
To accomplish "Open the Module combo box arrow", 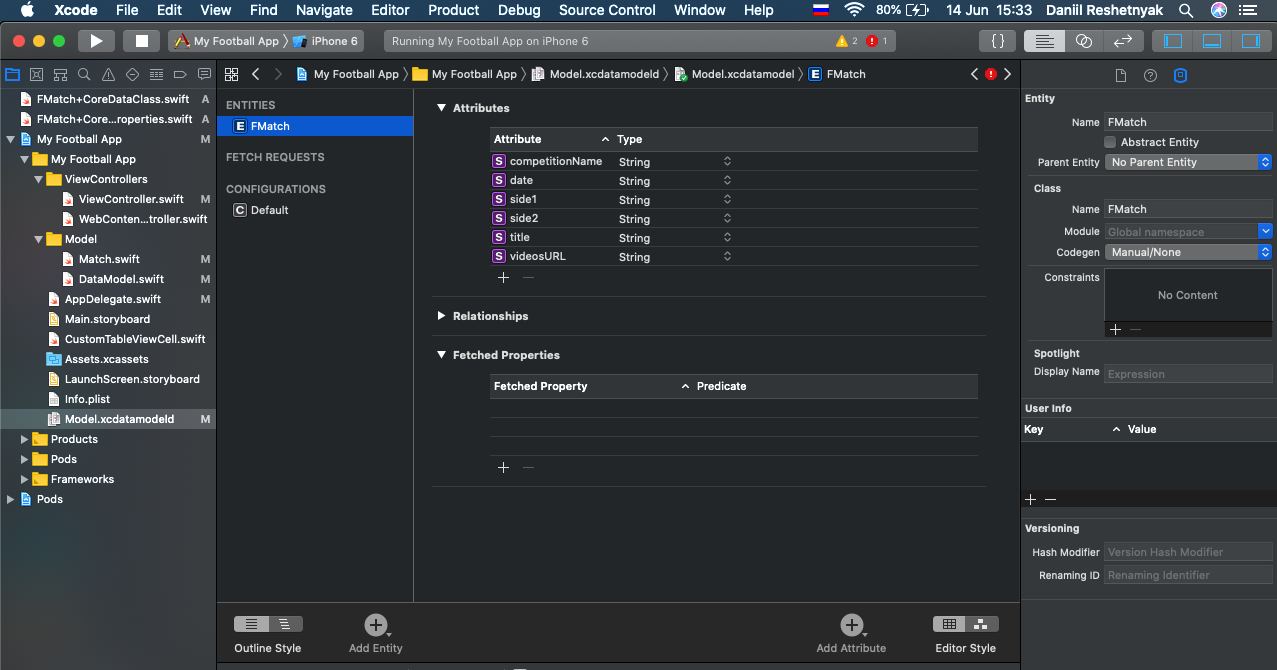I will (x=1265, y=231).
